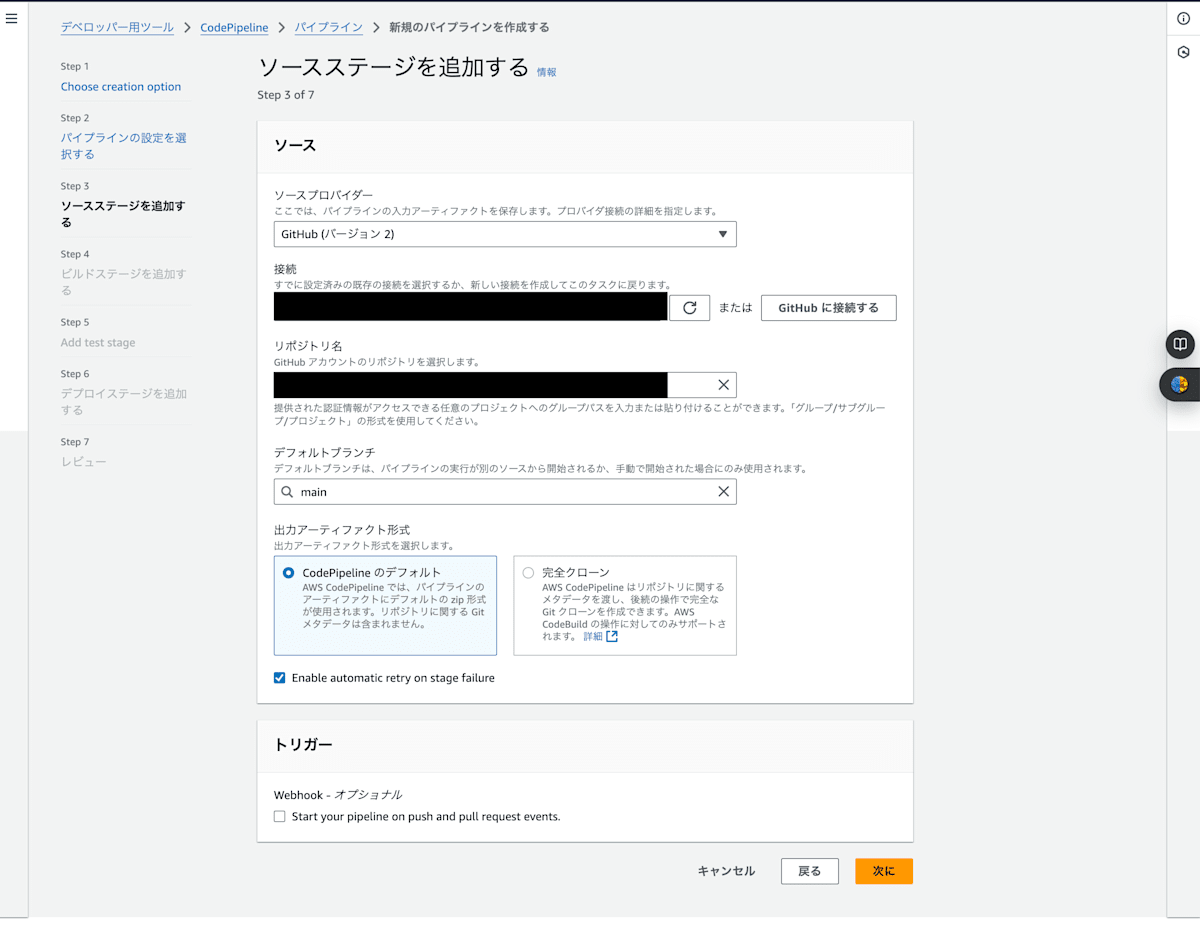This screenshot has height=941, width=1200.
Task: Open the book tutorial icon button
Action: point(1180,344)
